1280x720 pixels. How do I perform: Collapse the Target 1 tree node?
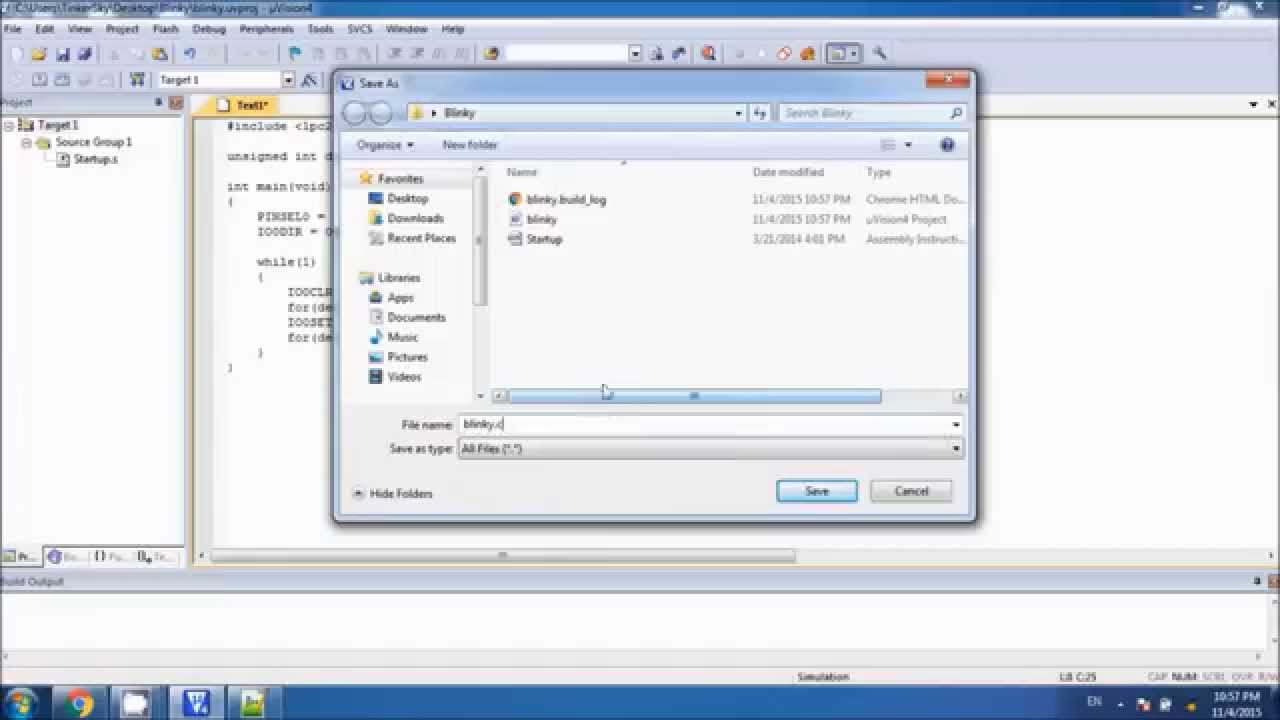click(9, 126)
